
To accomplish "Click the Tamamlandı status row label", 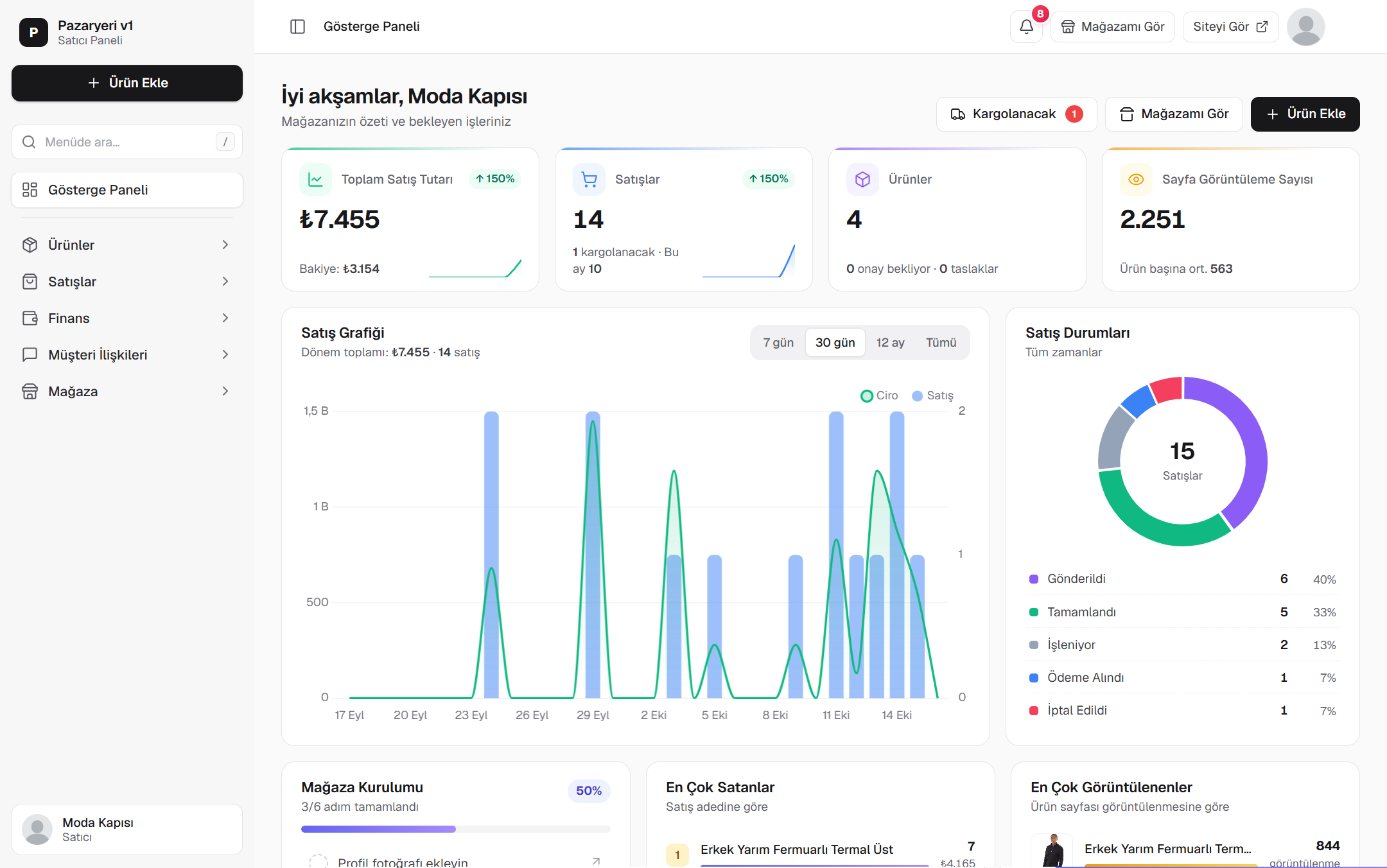I will pyautogui.click(x=1081, y=612).
